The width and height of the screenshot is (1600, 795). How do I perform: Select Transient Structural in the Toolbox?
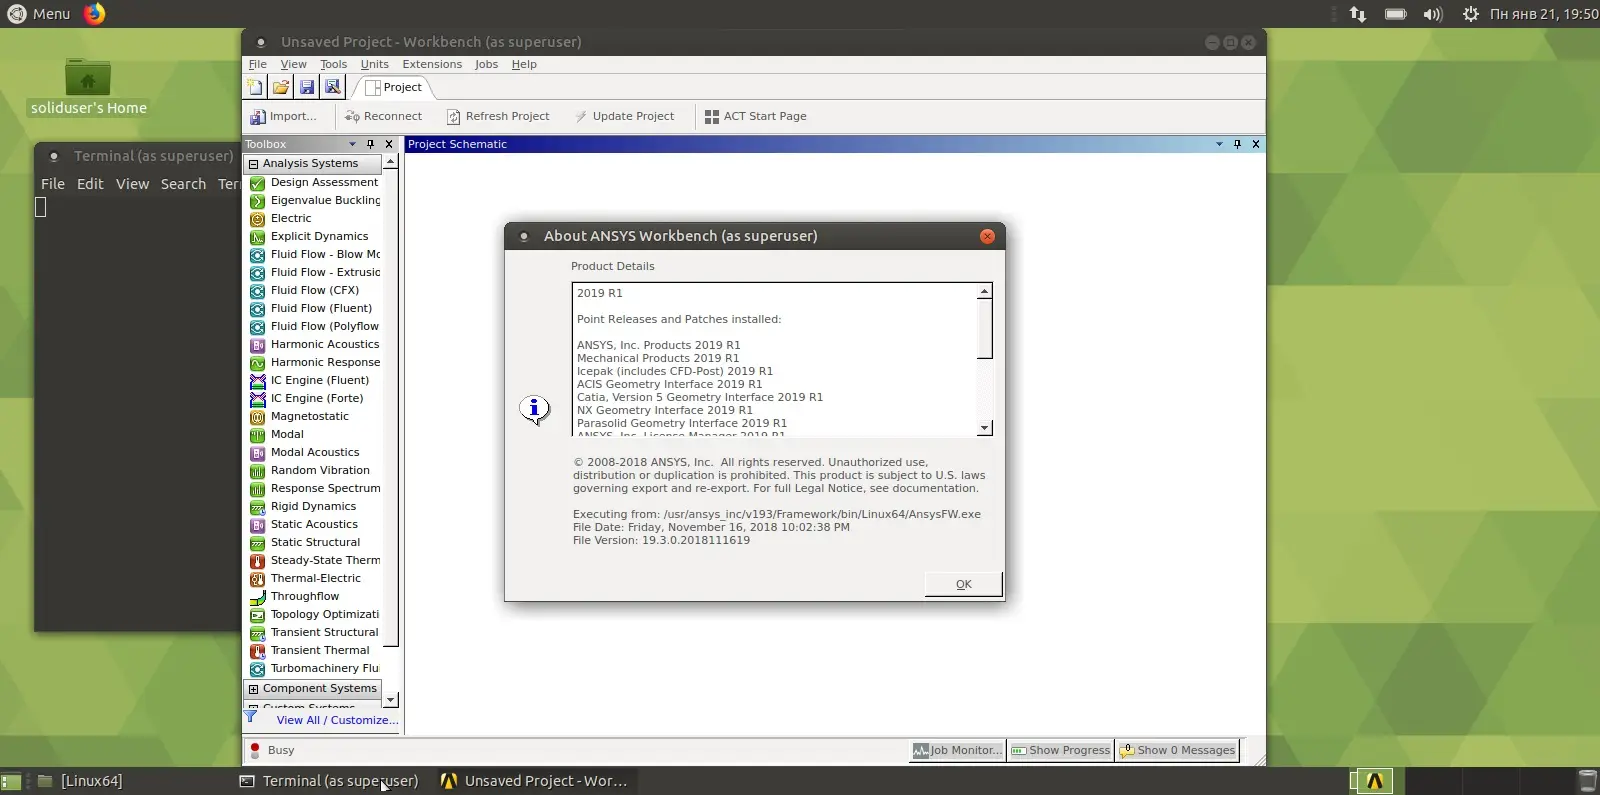click(x=324, y=633)
